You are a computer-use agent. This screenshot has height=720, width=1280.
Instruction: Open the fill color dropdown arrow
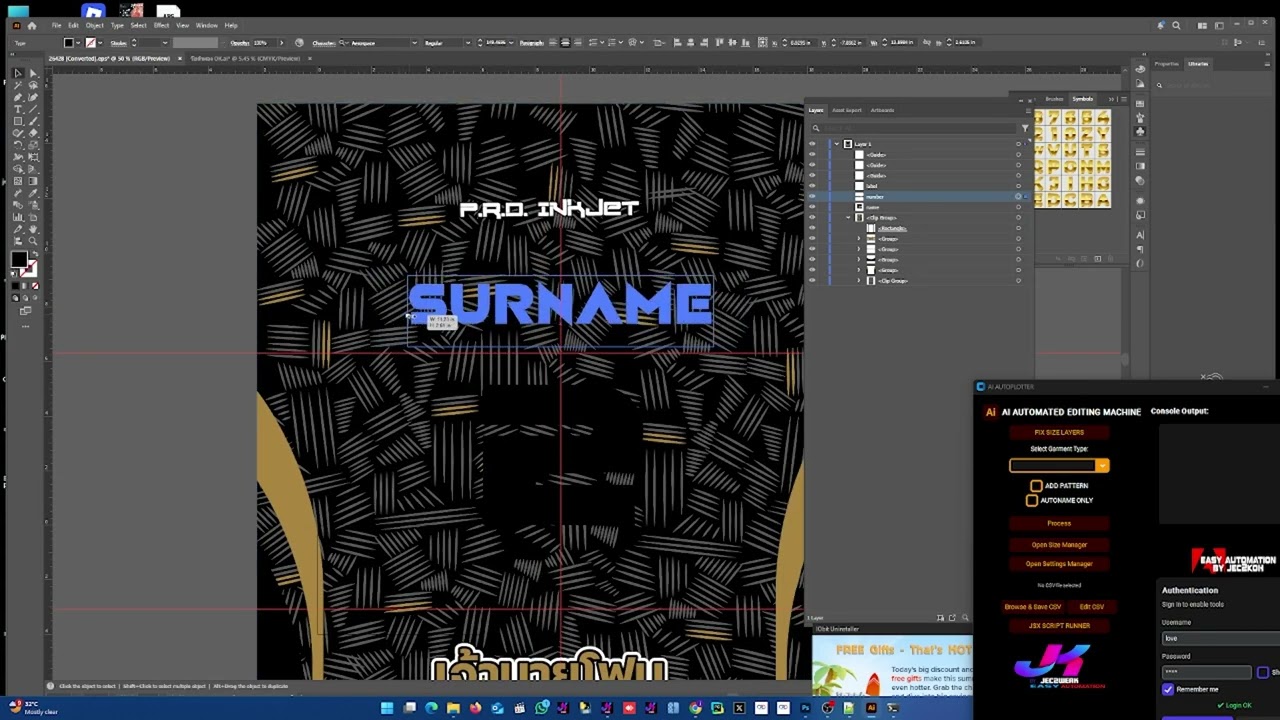(x=79, y=43)
